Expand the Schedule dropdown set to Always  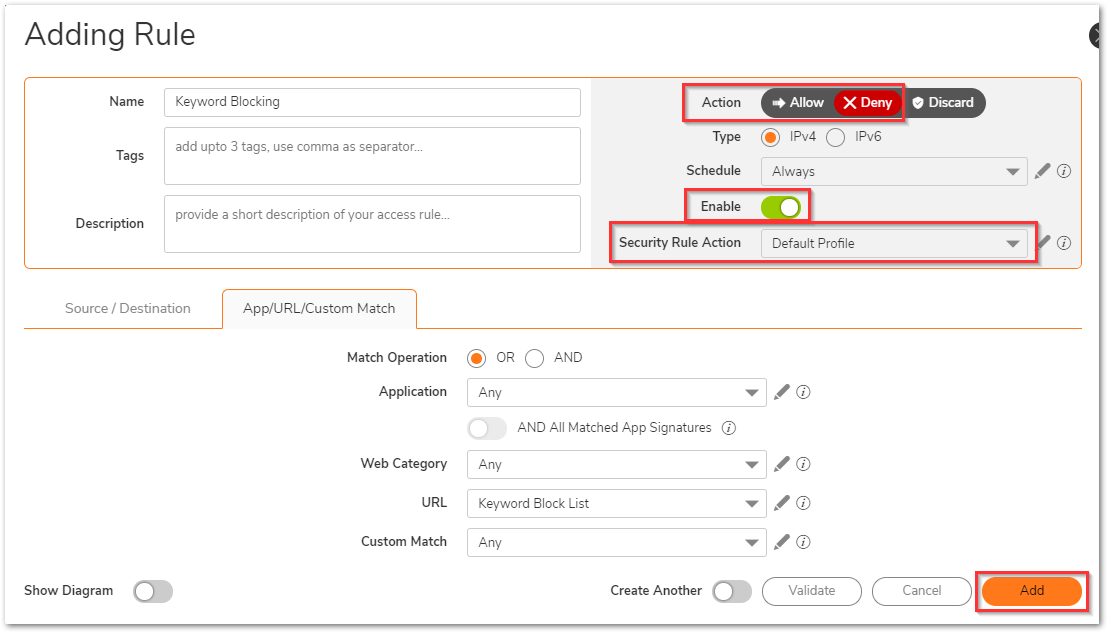pos(893,171)
